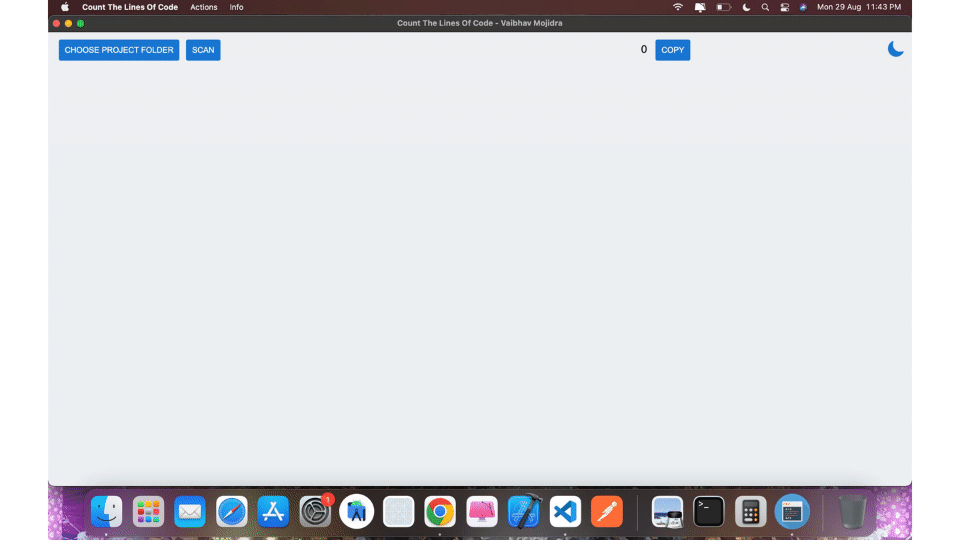This screenshot has width=960, height=540.
Task: Open Google Chrome from the dock
Action: (x=440, y=512)
